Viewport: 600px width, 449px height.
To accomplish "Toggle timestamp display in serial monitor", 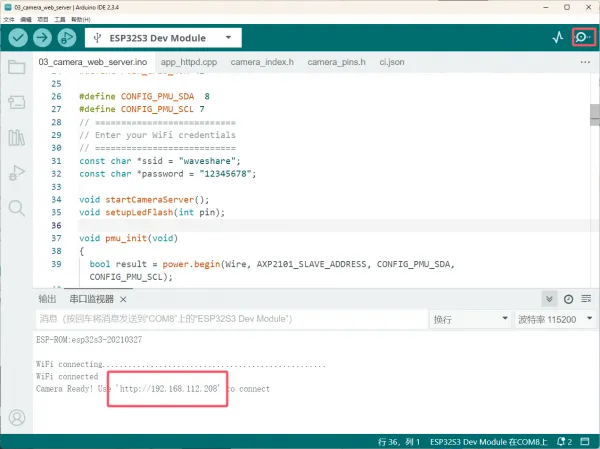I will (x=568, y=299).
